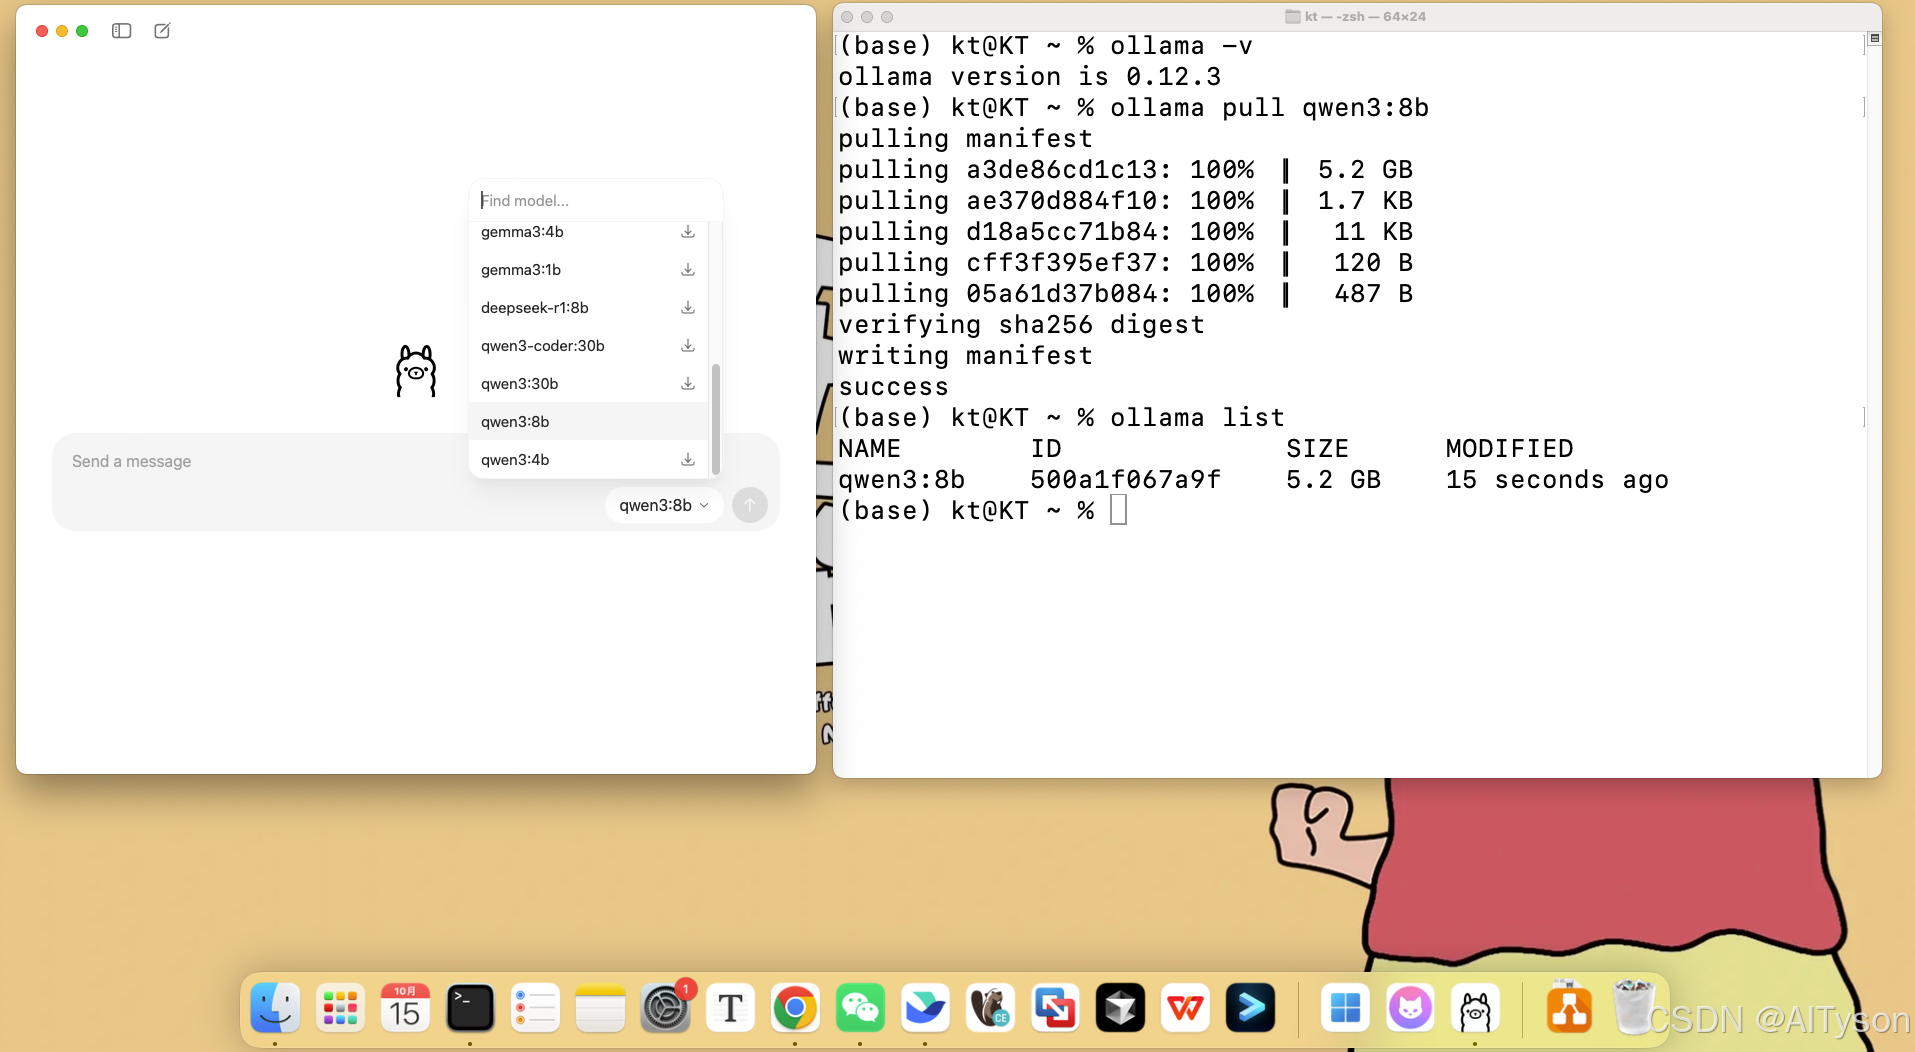Click the model list scrollbar thumb

[715, 418]
